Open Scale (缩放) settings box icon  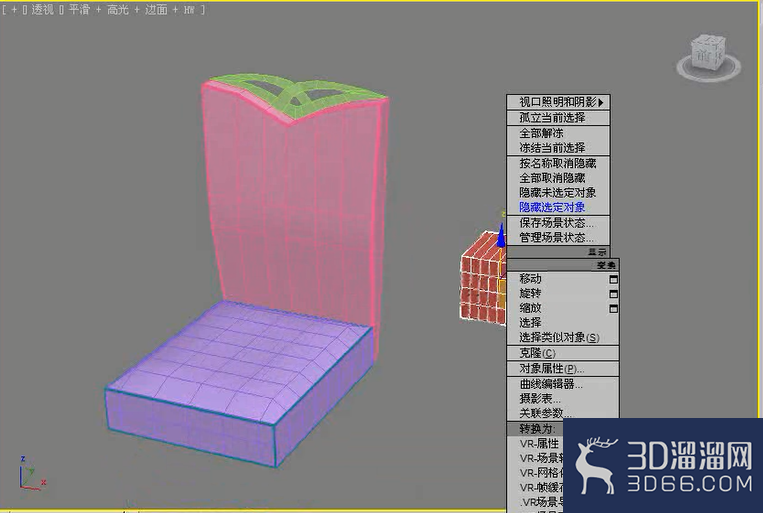click(x=614, y=309)
